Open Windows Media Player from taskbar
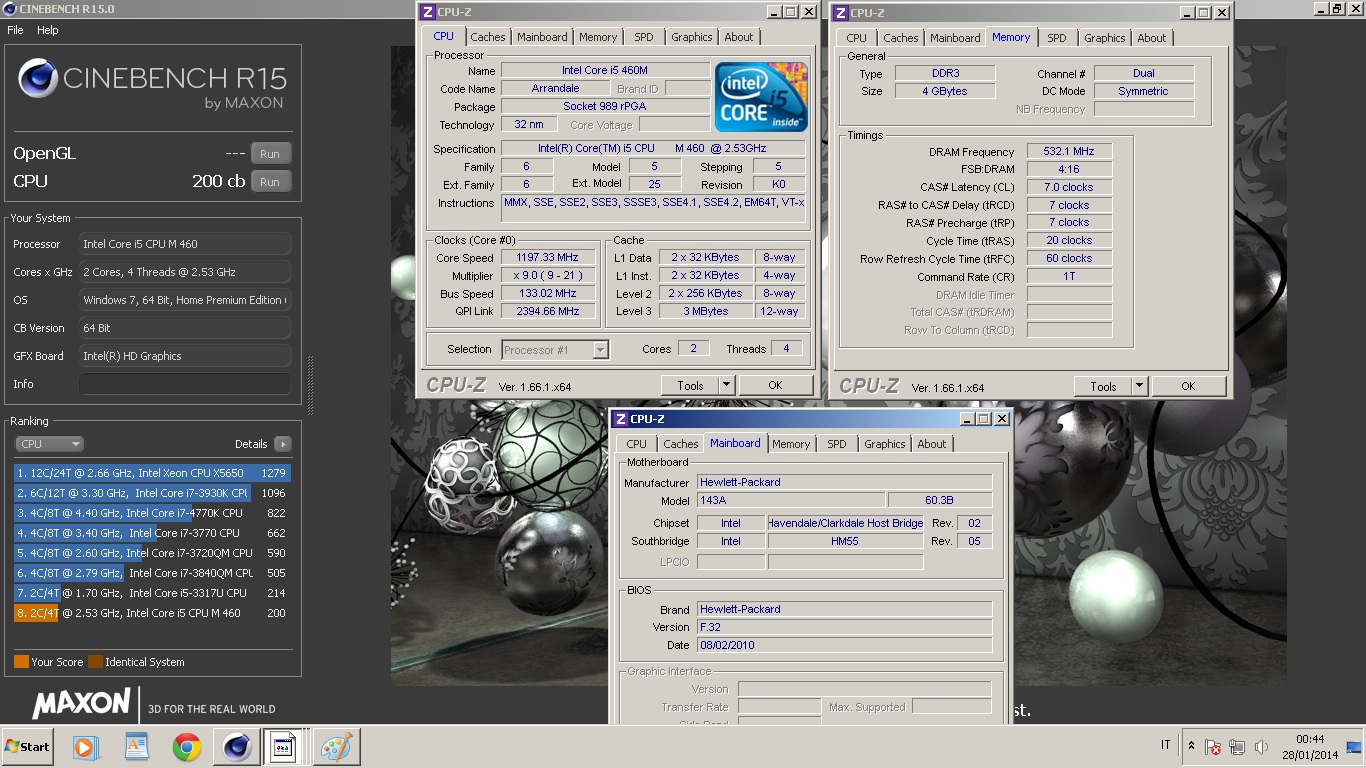1366x768 pixels. (87, 747)
